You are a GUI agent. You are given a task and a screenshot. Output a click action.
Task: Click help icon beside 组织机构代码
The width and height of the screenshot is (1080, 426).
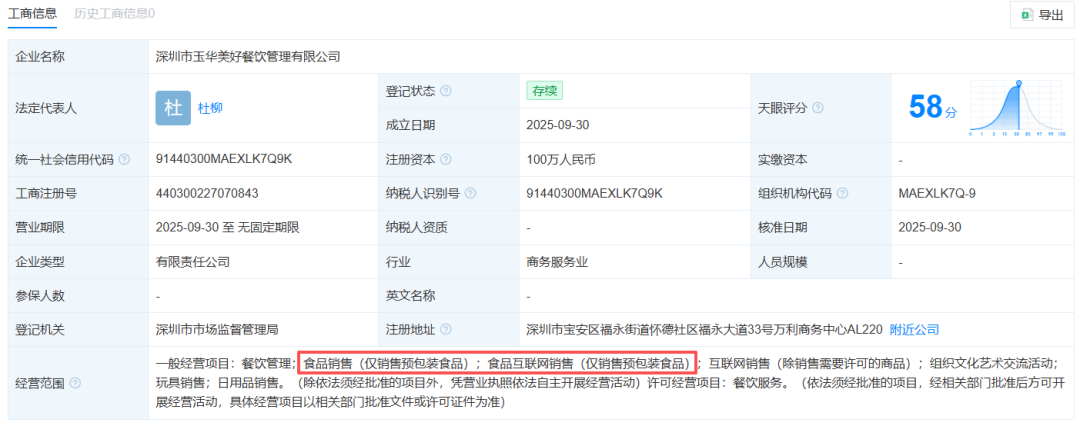842,193
